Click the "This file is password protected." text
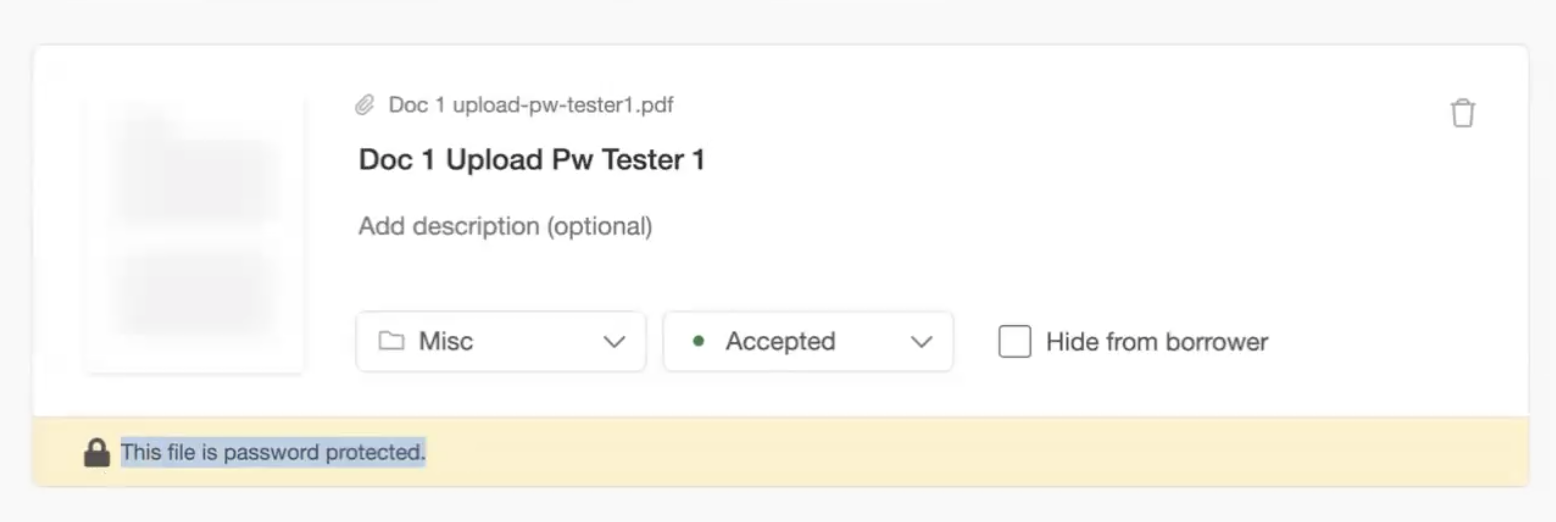The height and width of the screenshot is (522, 1556). tap(273, 453)
